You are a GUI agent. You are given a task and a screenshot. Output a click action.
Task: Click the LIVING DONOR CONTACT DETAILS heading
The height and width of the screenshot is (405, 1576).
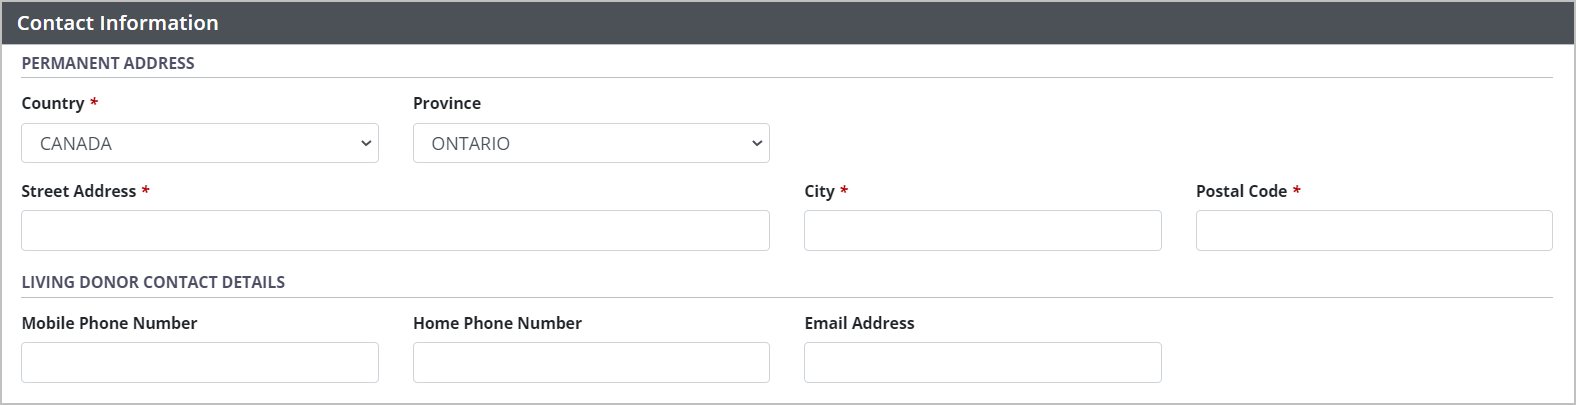[x=153, y=282]
